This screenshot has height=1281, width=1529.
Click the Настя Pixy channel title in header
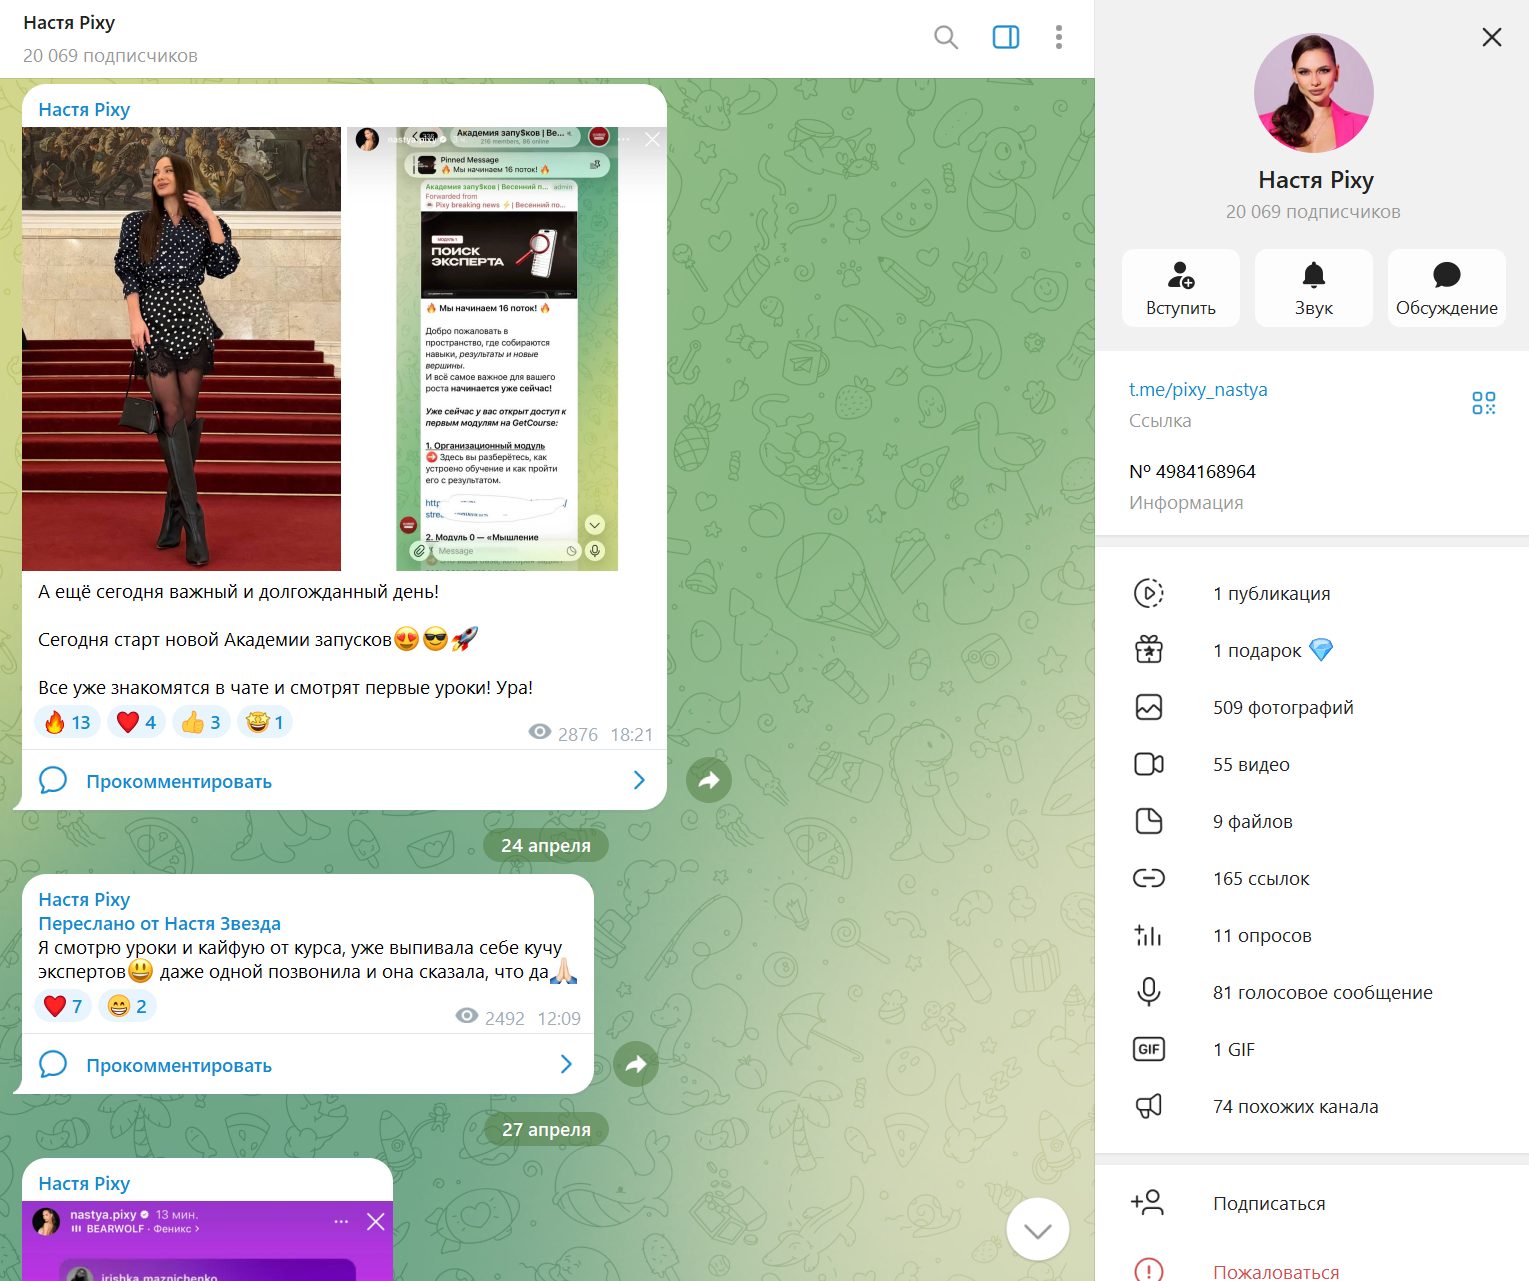click(x=69, y=22)
